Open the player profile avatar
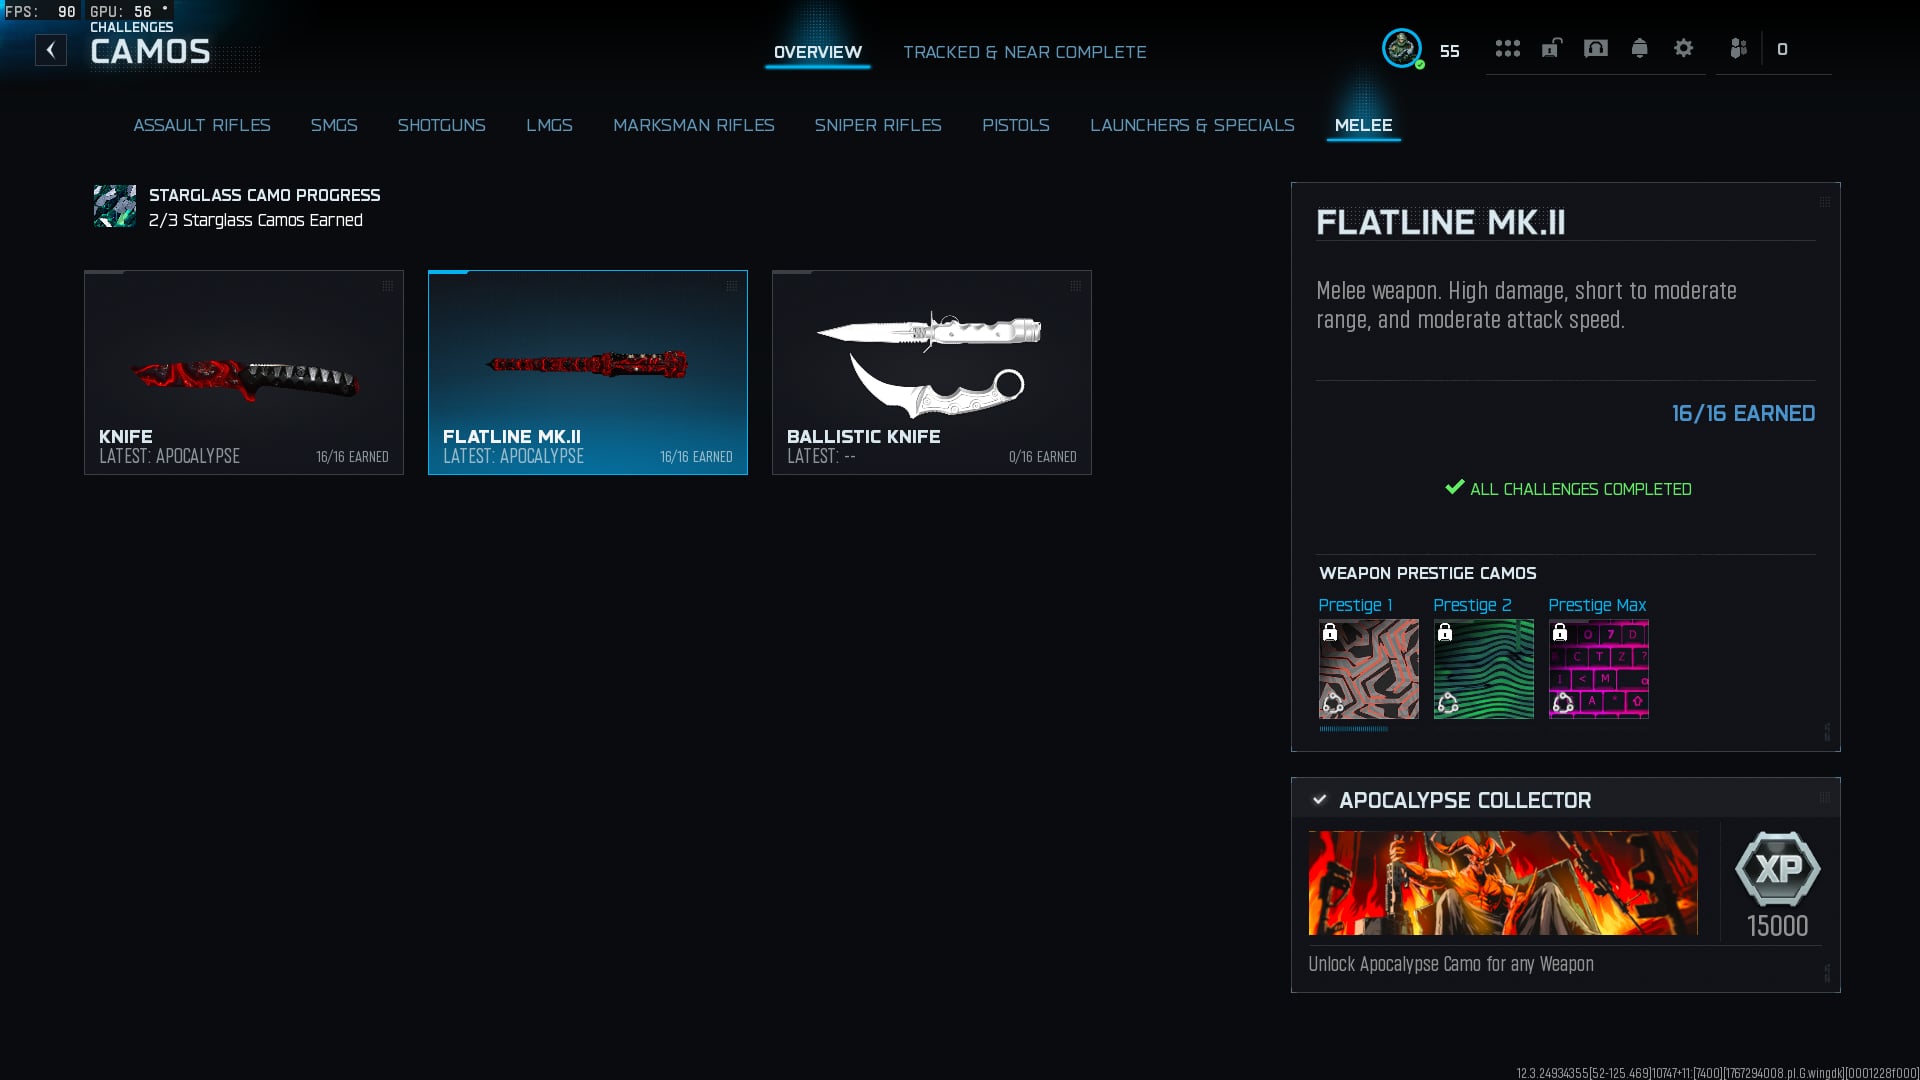The width and height of the screenshot is (1920, 1080). 1401,48
